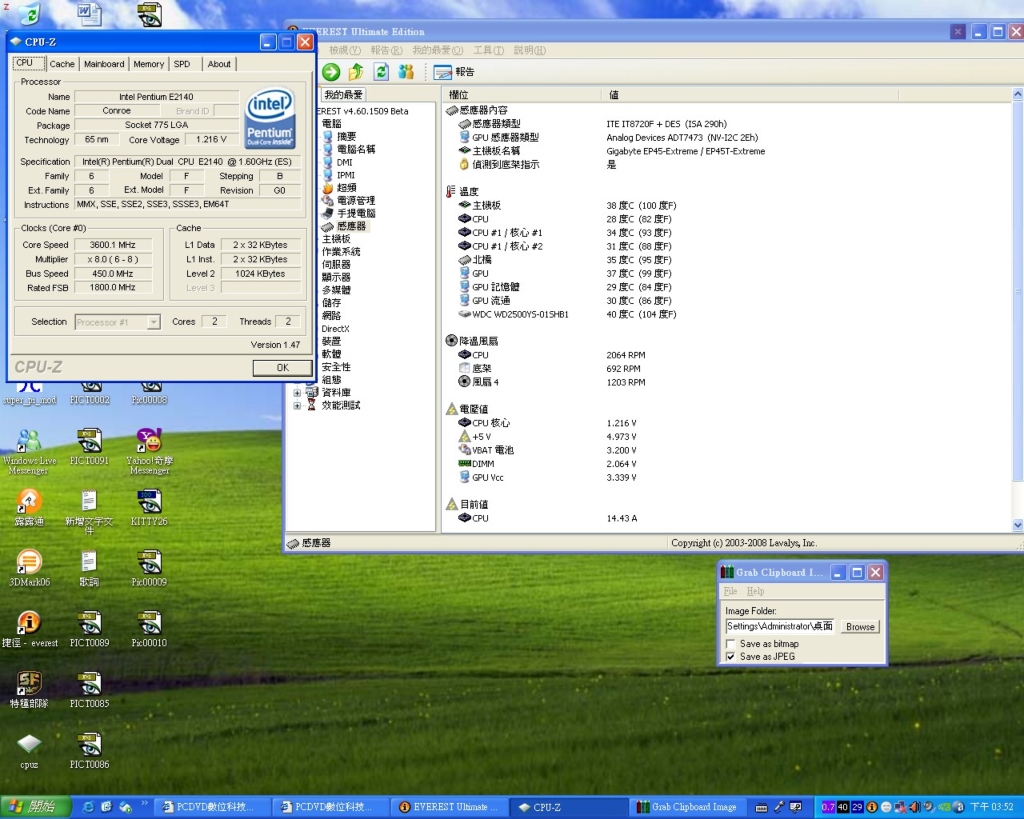Click the green forward arrow in EVEREST toolbar
This screenshot has width=1024, height=819.
point(331,72)
